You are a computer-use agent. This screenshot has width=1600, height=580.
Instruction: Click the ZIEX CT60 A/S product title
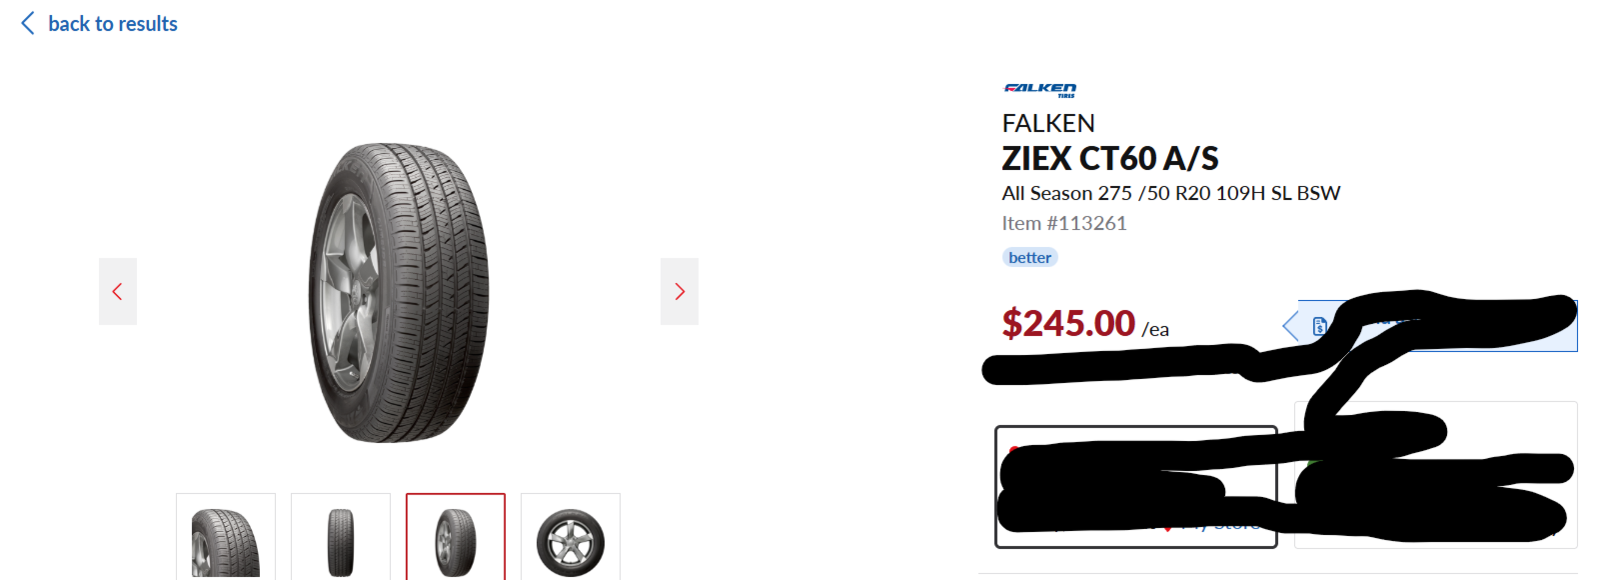tap(1110, 158)
